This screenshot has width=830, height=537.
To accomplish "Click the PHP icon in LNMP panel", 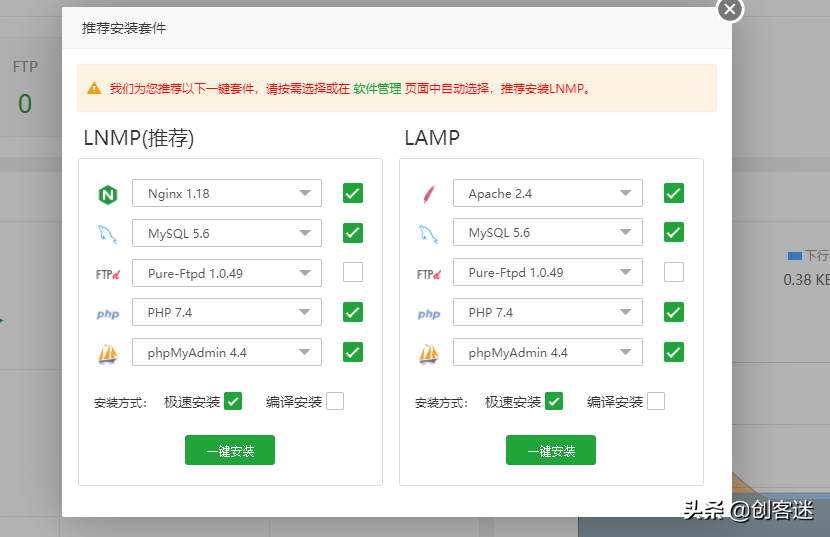I will coord(108,313).
